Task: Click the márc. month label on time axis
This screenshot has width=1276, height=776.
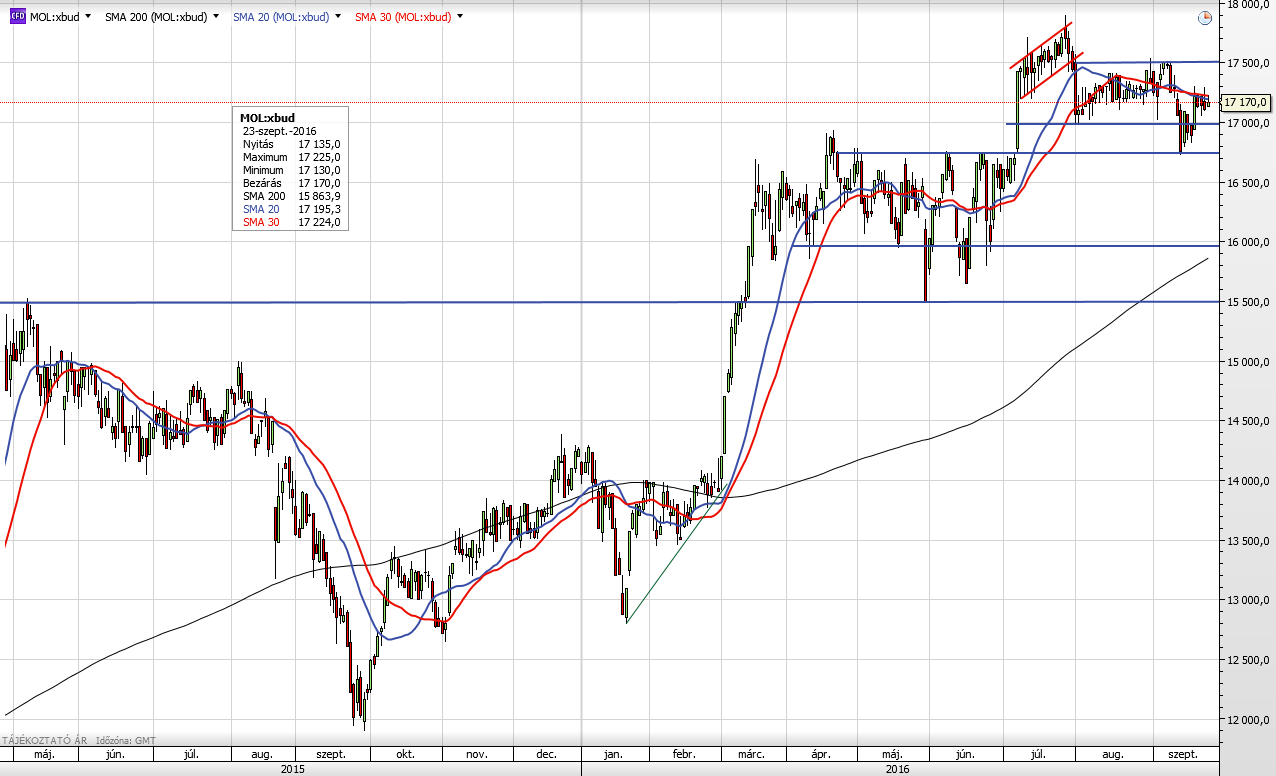Action: coord(751,755)
